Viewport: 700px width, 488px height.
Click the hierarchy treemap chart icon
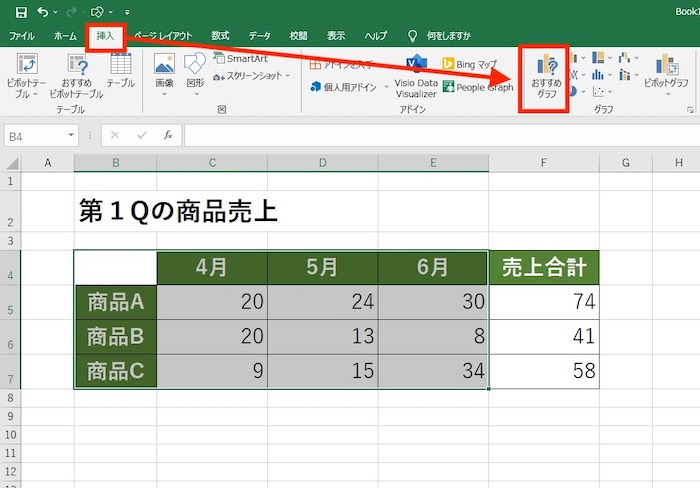click(x=598, y=58)
